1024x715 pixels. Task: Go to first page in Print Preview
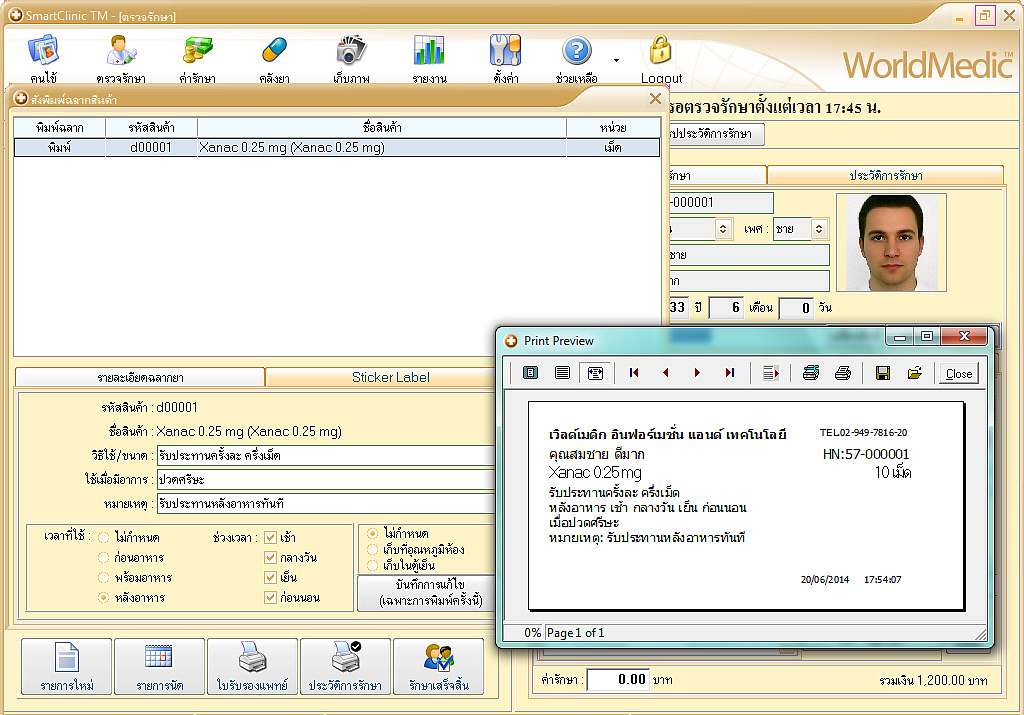click(633, 373)
